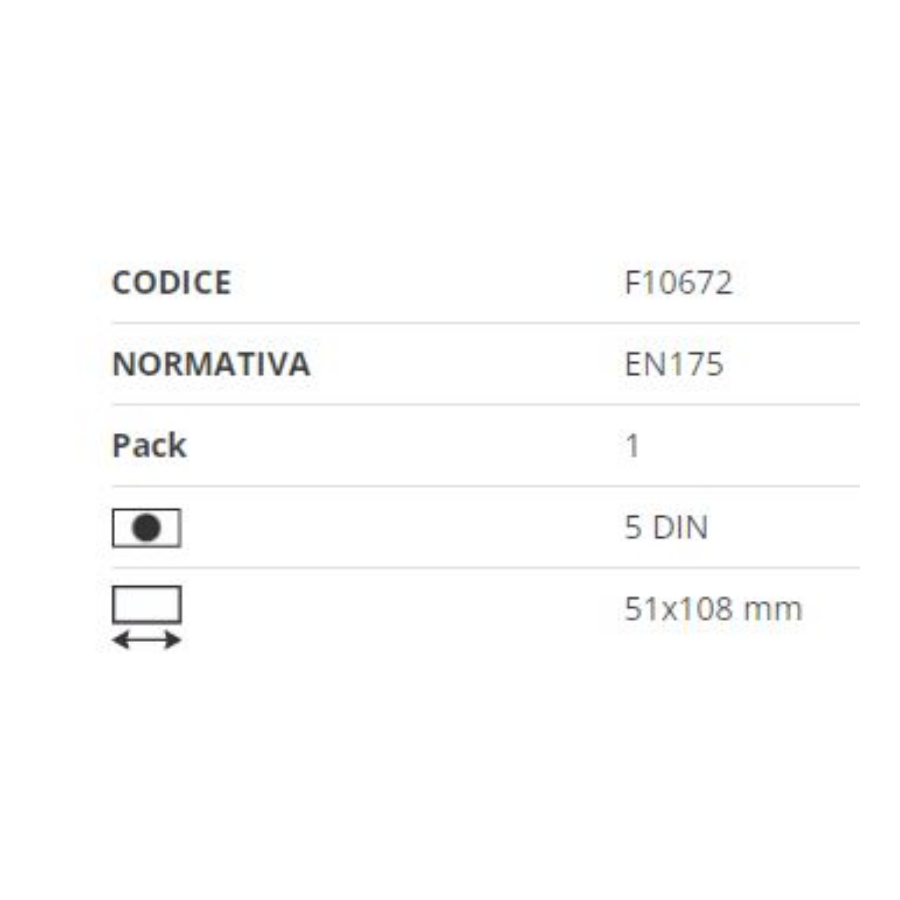Click the DIN unit text

click(x=681, y=527)
